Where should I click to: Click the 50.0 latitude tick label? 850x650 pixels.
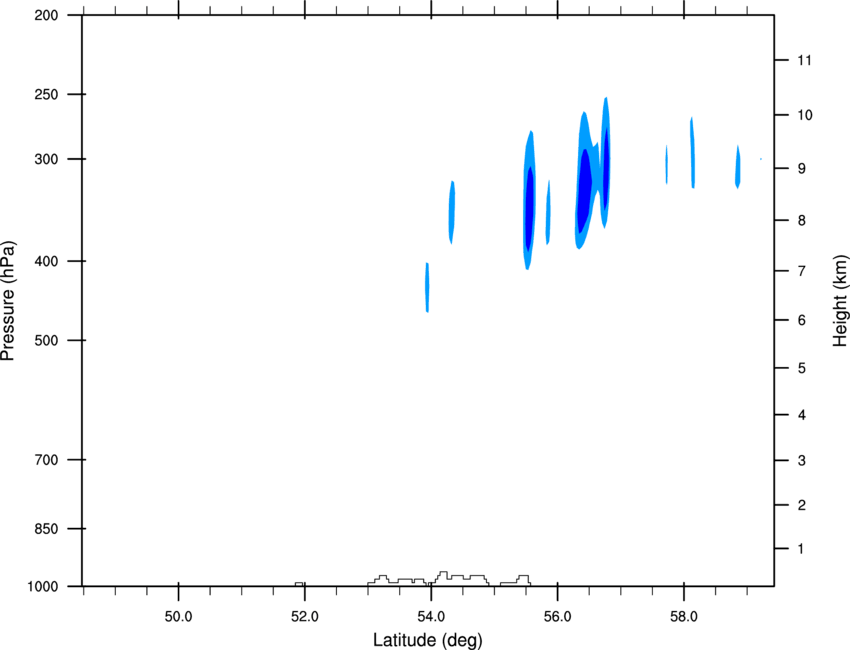(178, 616)
